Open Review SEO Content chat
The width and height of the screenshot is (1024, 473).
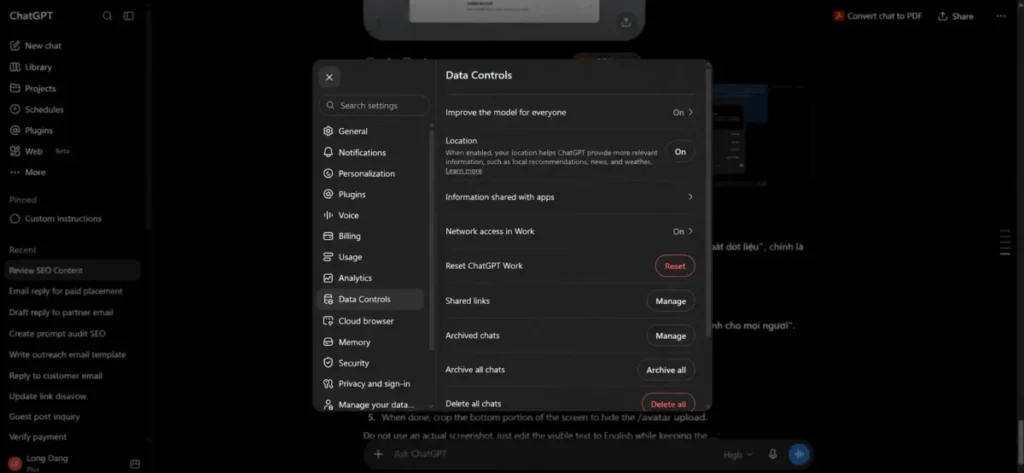click(72, 270)
